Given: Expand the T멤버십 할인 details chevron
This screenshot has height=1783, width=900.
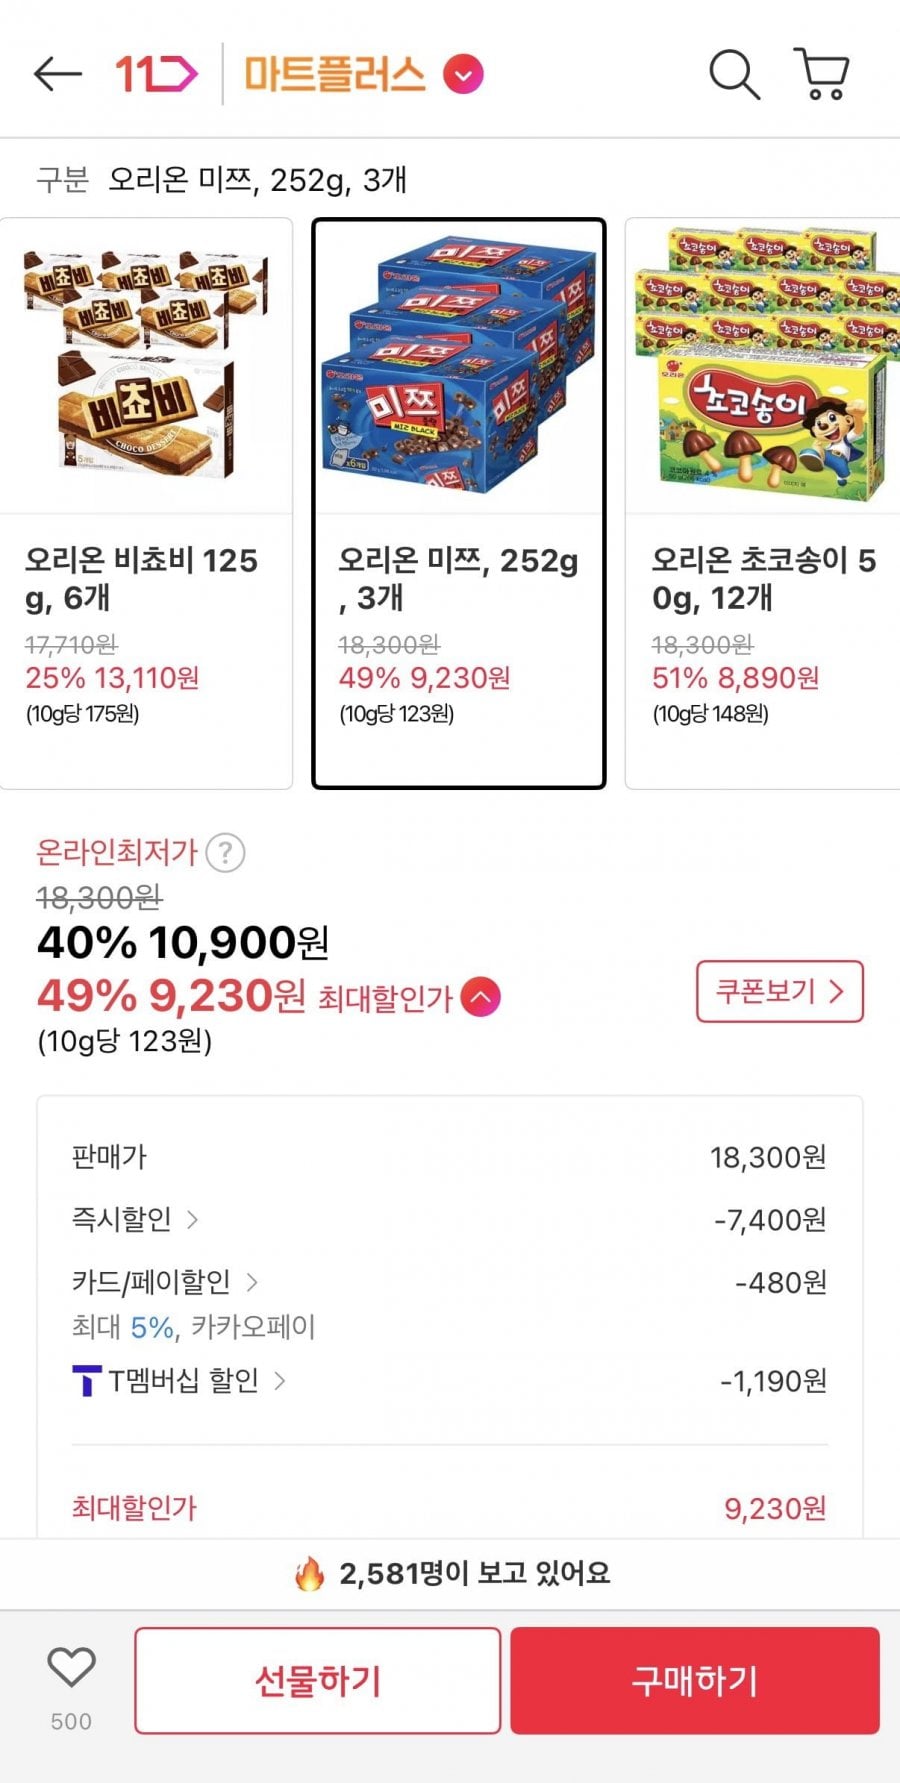Looking at the screenshot, I should tap(280, 1381).
